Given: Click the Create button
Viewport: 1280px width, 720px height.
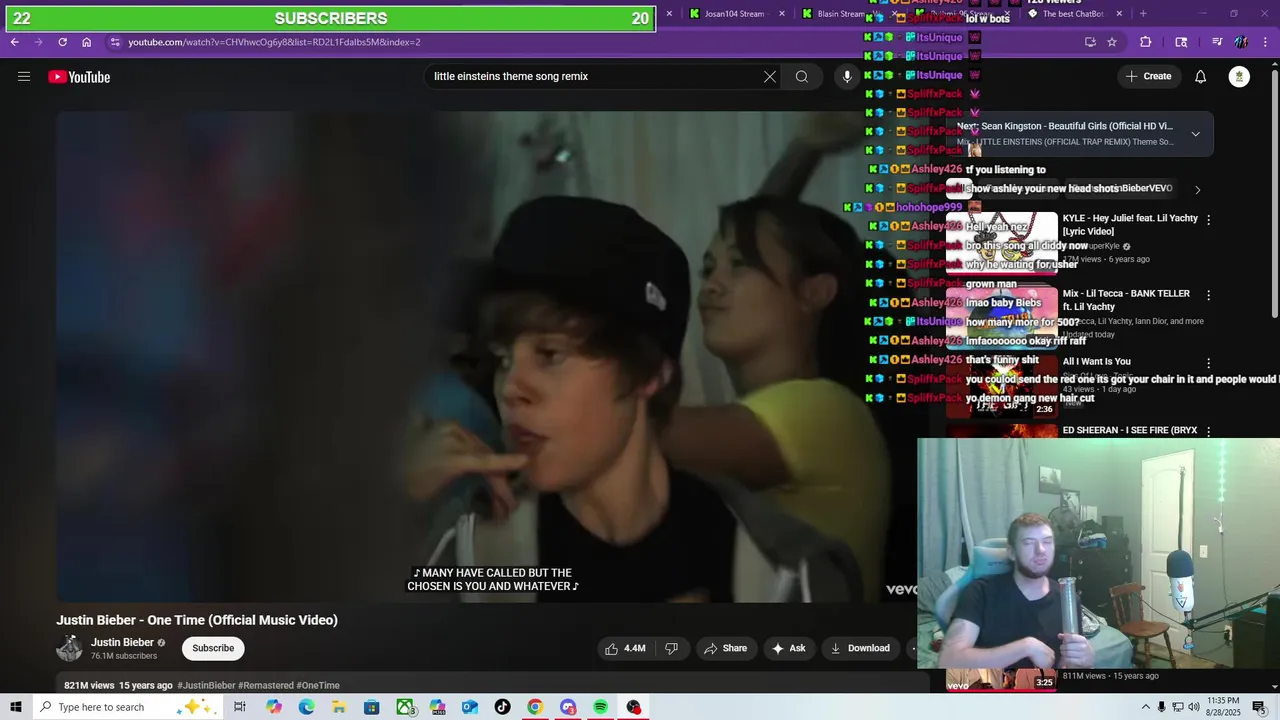Looking at the screenshot, I should tap(1148, 76).
